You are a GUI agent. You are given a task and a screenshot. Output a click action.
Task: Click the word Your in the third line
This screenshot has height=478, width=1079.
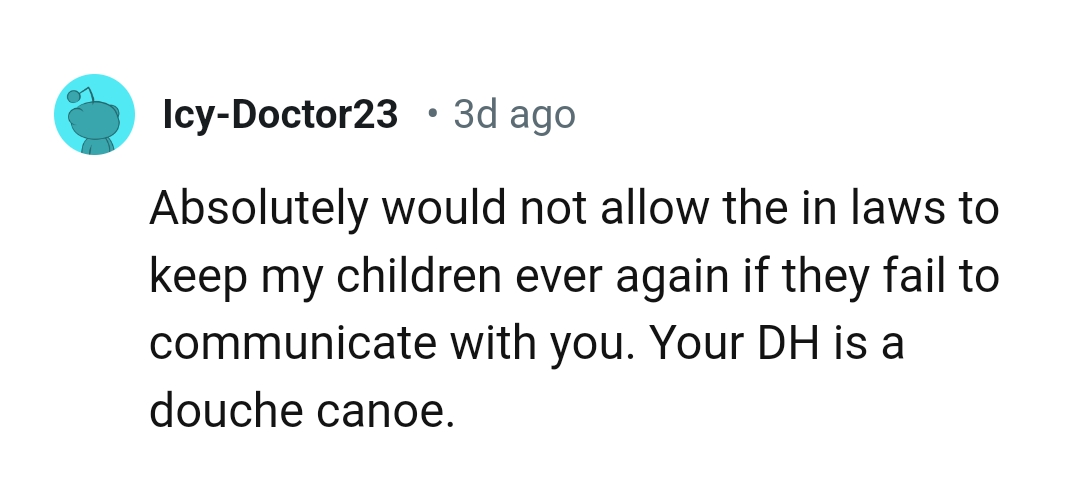pos(696,344)
